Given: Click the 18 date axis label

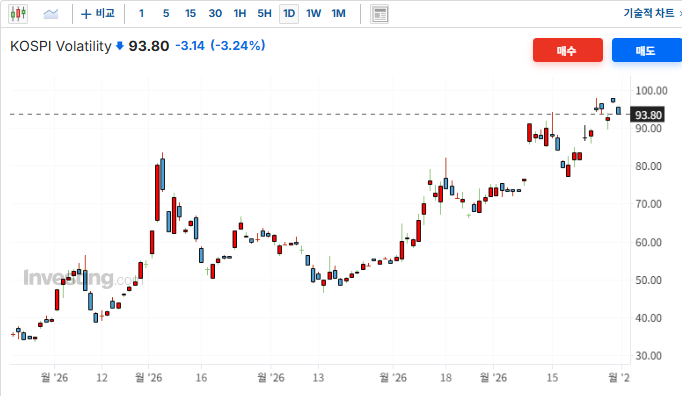Looking at the screenshot, I should 446,378.
